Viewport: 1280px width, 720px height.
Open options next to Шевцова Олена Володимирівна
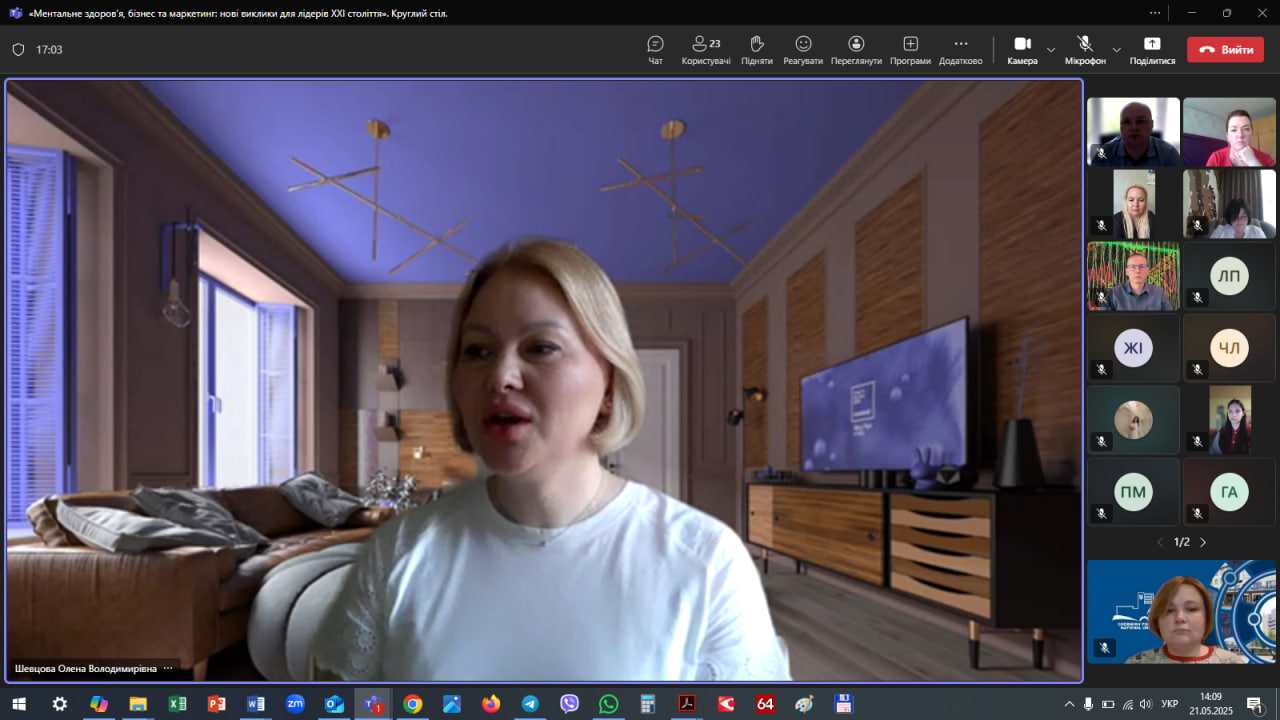168,668
